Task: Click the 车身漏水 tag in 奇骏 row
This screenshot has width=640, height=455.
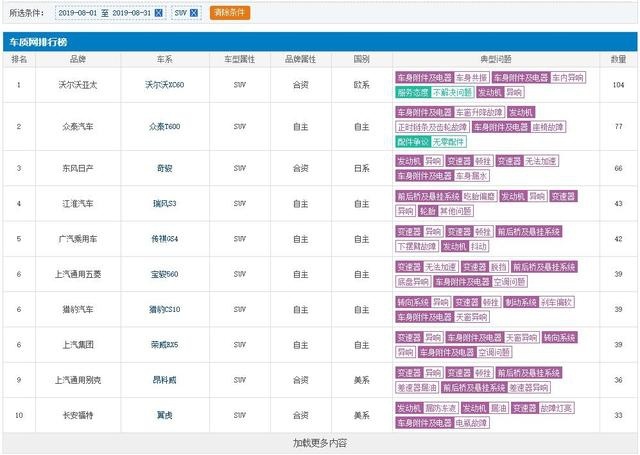Action: click(x=471, y=175)
